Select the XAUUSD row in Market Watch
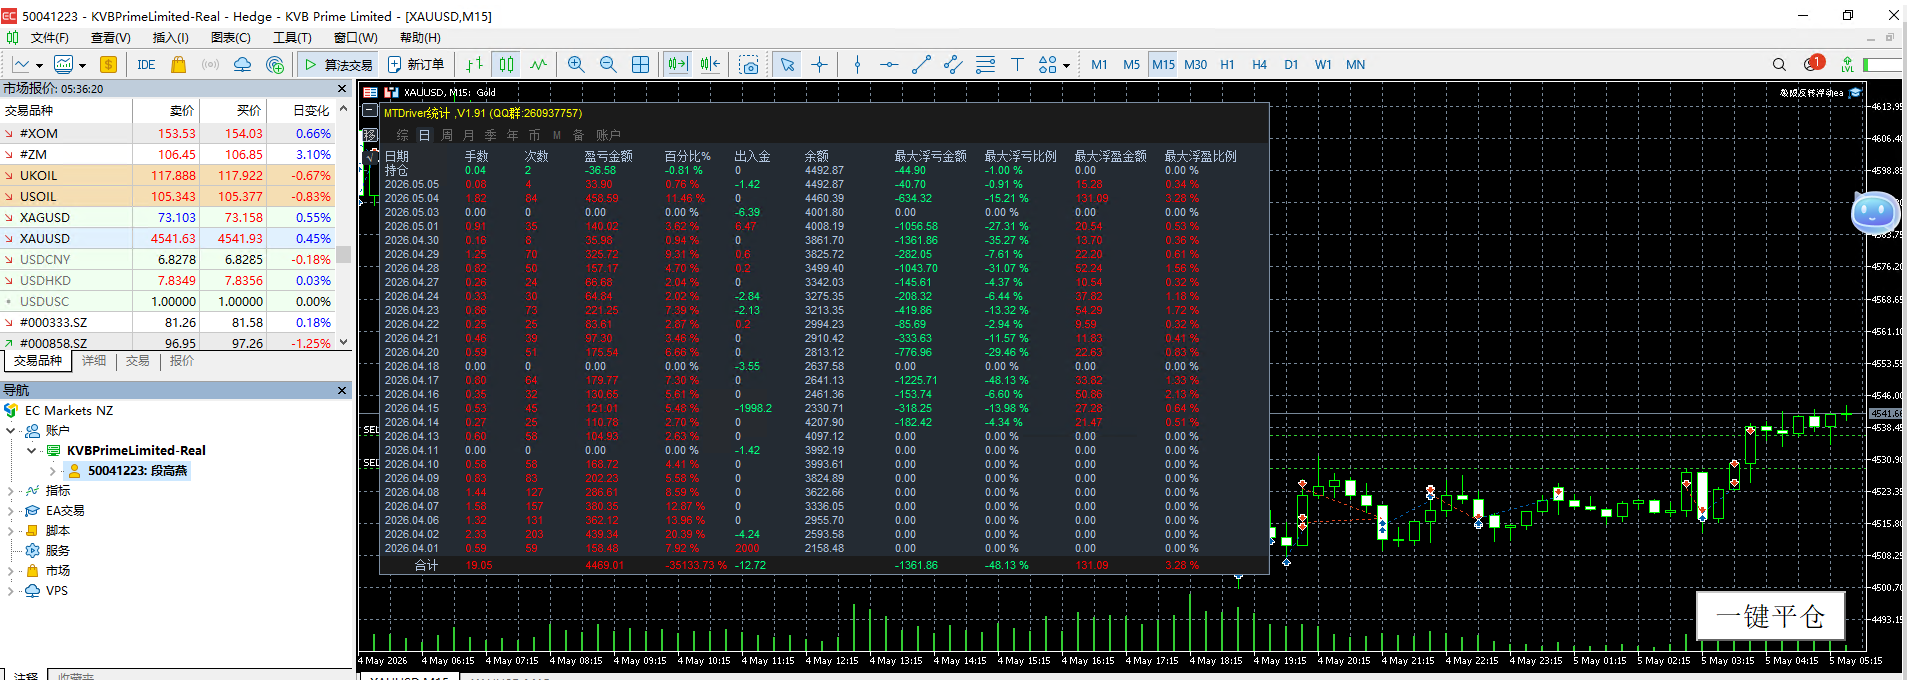The width and height of the screenshot is (1907, 680). (167, 239)
